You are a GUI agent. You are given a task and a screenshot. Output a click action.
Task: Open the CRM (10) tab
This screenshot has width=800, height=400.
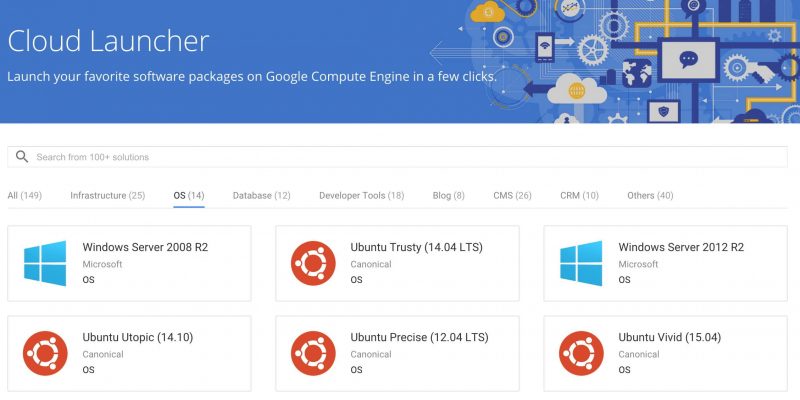[579, 195]
